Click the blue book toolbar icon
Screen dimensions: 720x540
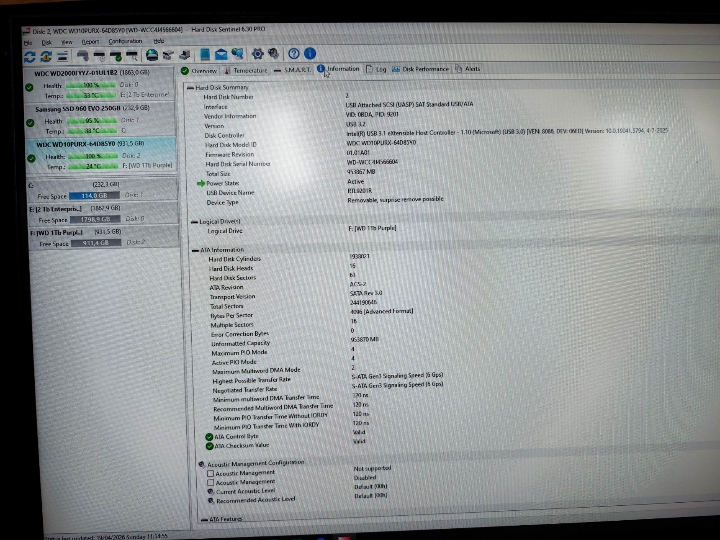[x=205, y=55]
